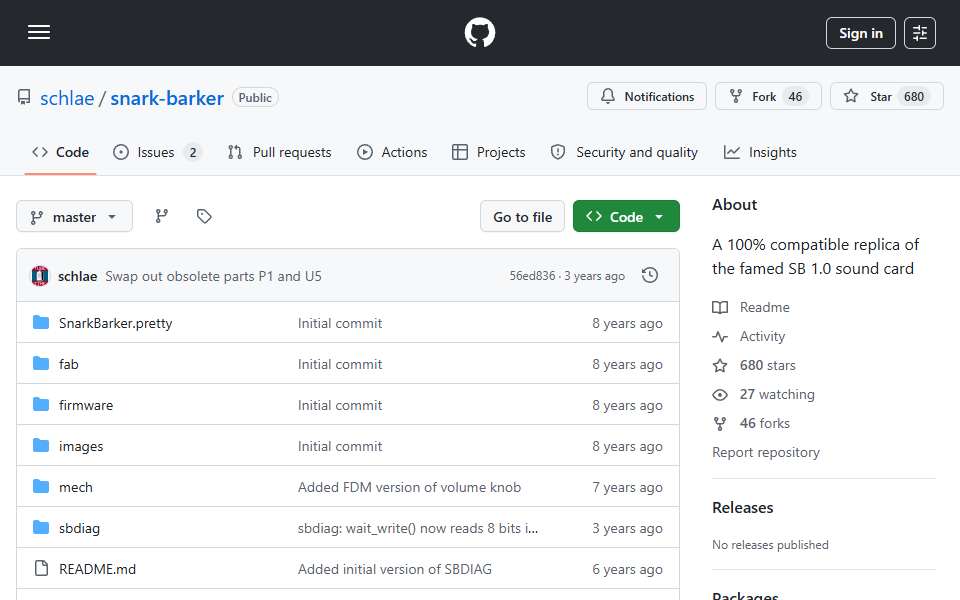This screenshot has height=600, width=960.
Task: Open the sbdiag folder
Action: [79, 528]
